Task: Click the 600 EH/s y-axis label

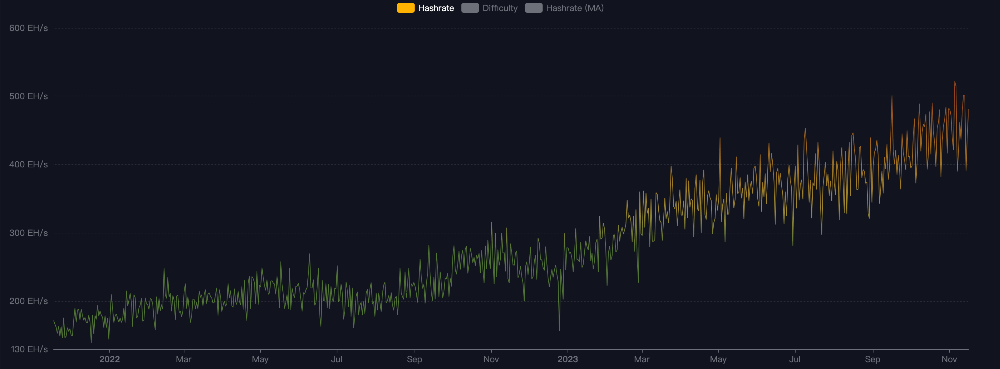Action: (x=29, y=28)
